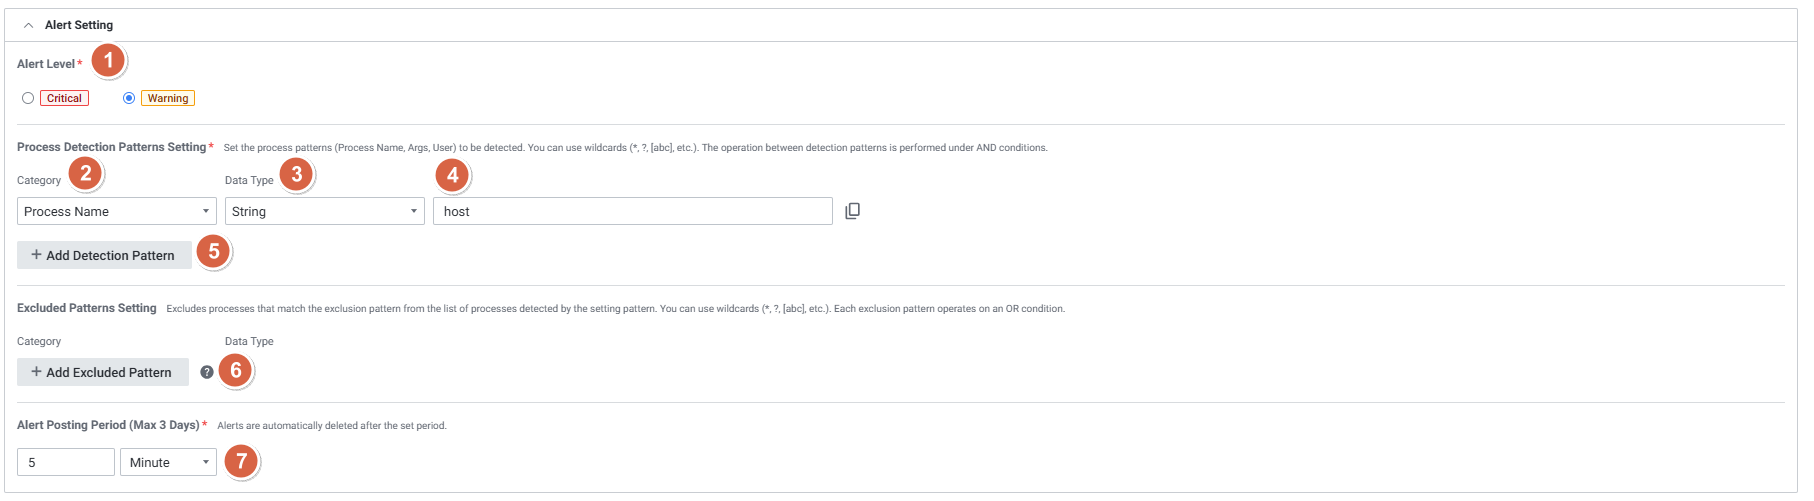1814x501 pixels.
Task: Collapse the Alert Setting section chevron
Action: click(29, 25)
